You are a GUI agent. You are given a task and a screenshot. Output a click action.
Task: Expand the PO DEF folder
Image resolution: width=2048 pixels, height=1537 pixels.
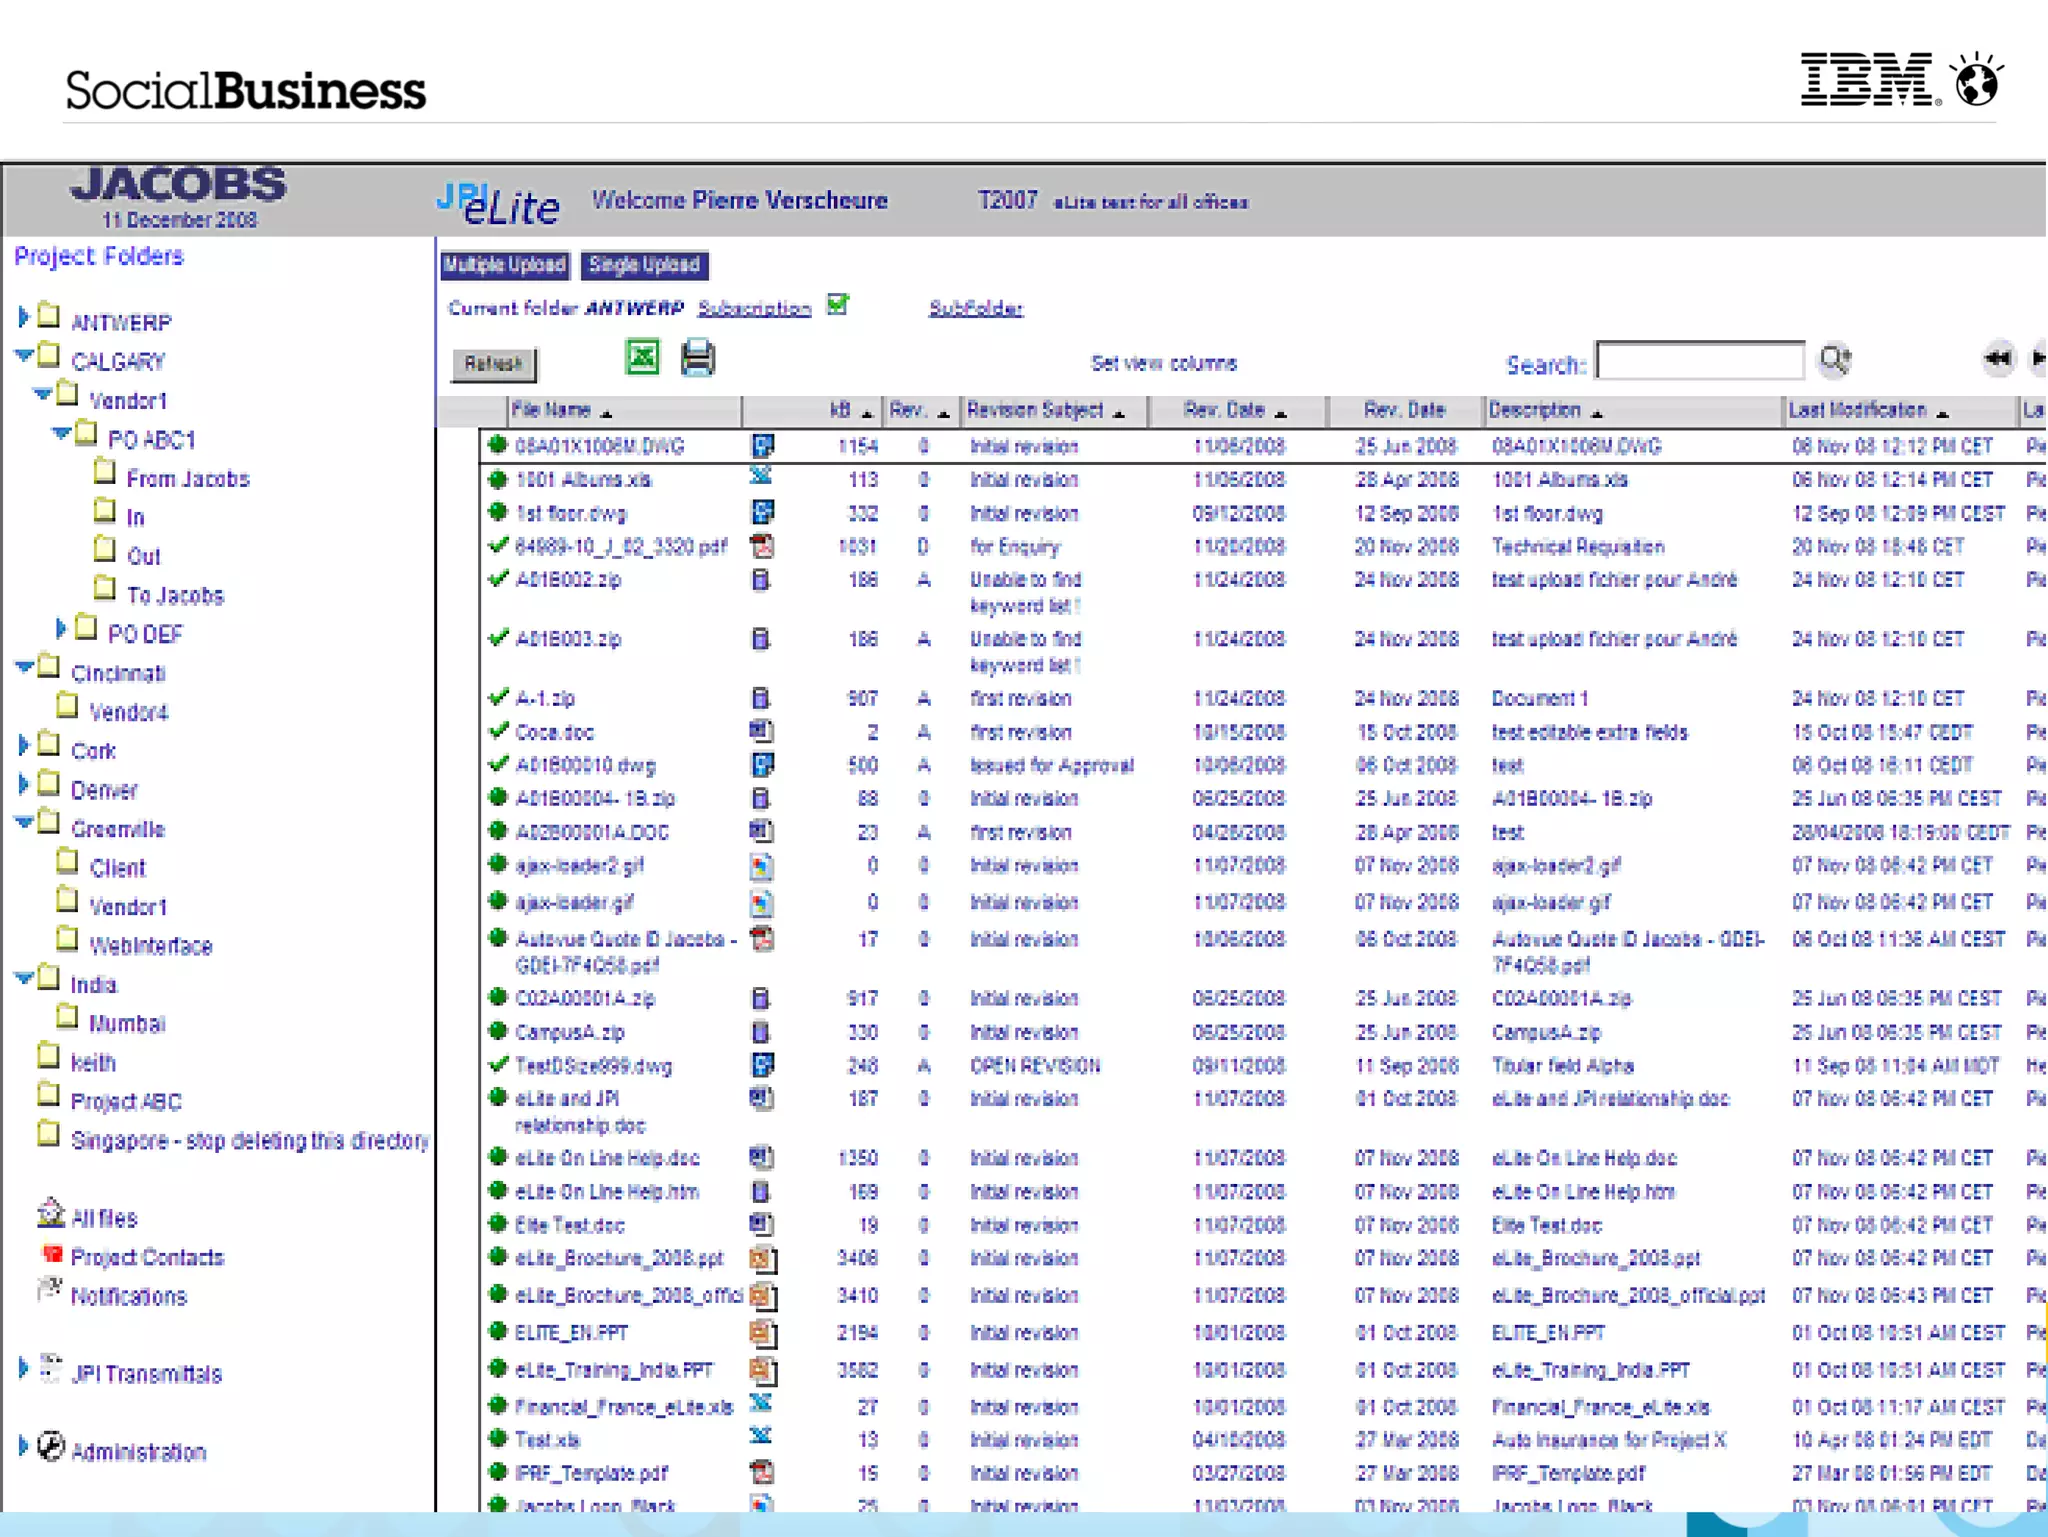61,628
